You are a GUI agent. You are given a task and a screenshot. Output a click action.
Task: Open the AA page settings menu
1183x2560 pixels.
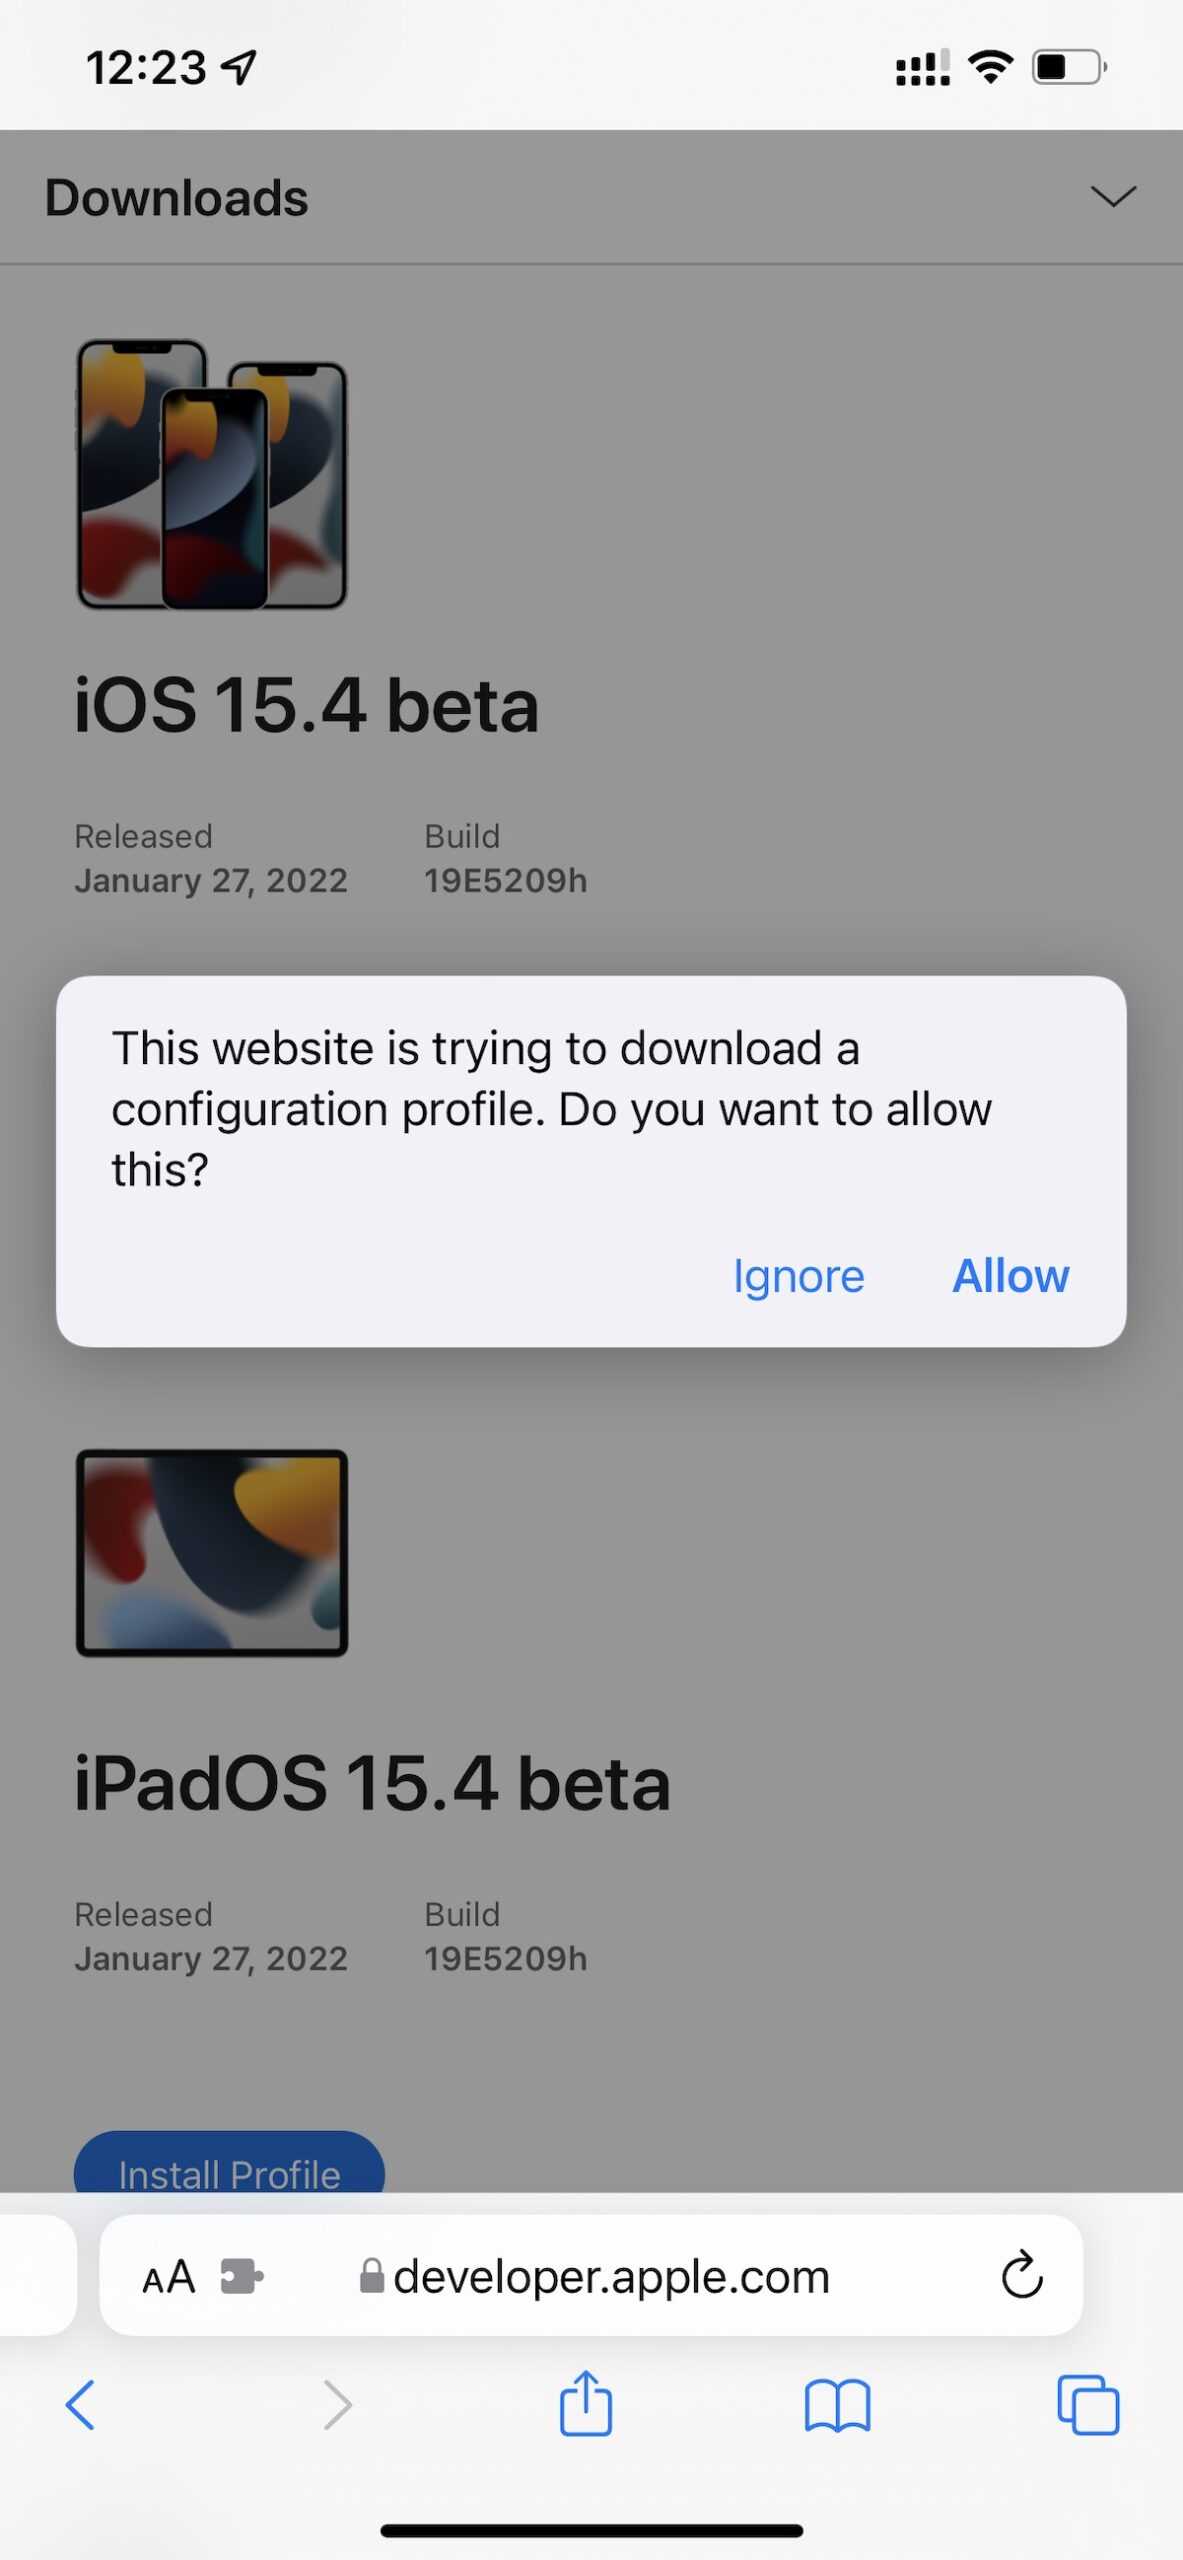pyautogui.click(x=168, y=2278)
